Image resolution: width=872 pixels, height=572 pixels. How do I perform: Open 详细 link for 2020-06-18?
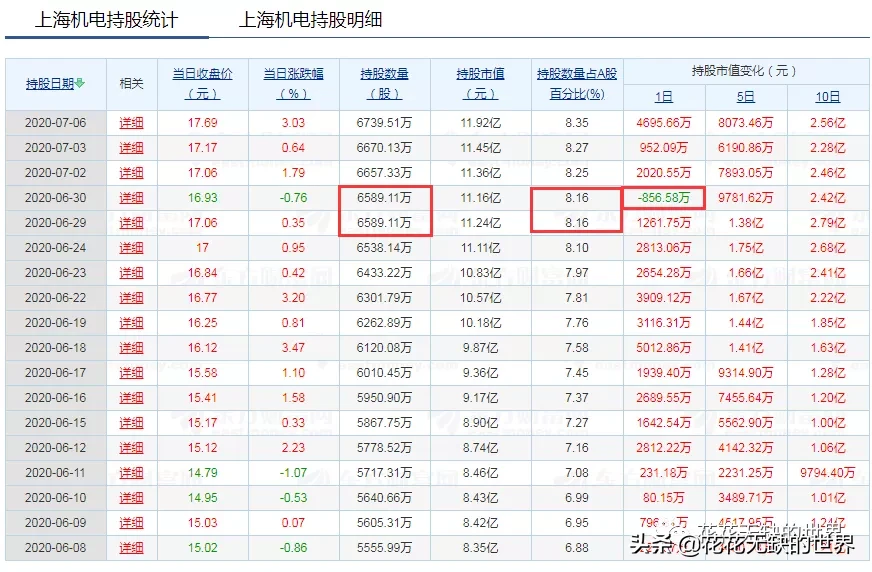coord(131,348)
